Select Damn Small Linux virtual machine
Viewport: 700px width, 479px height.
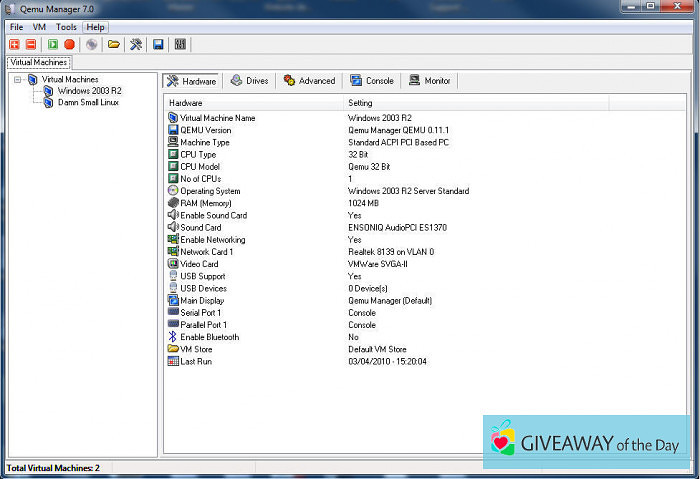(x=88, y=102)
